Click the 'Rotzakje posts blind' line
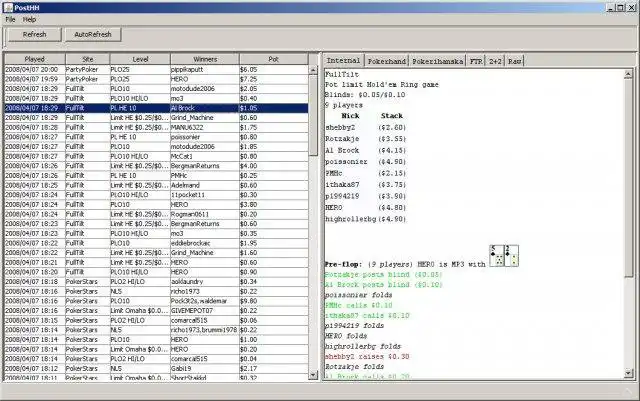This screenshot has width=640, height=401. coord(384,275)
